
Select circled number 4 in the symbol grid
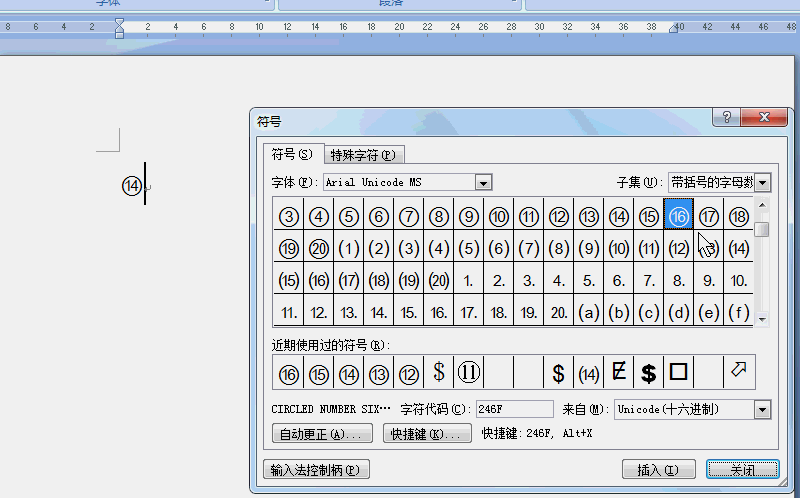[x=319, y=217]
